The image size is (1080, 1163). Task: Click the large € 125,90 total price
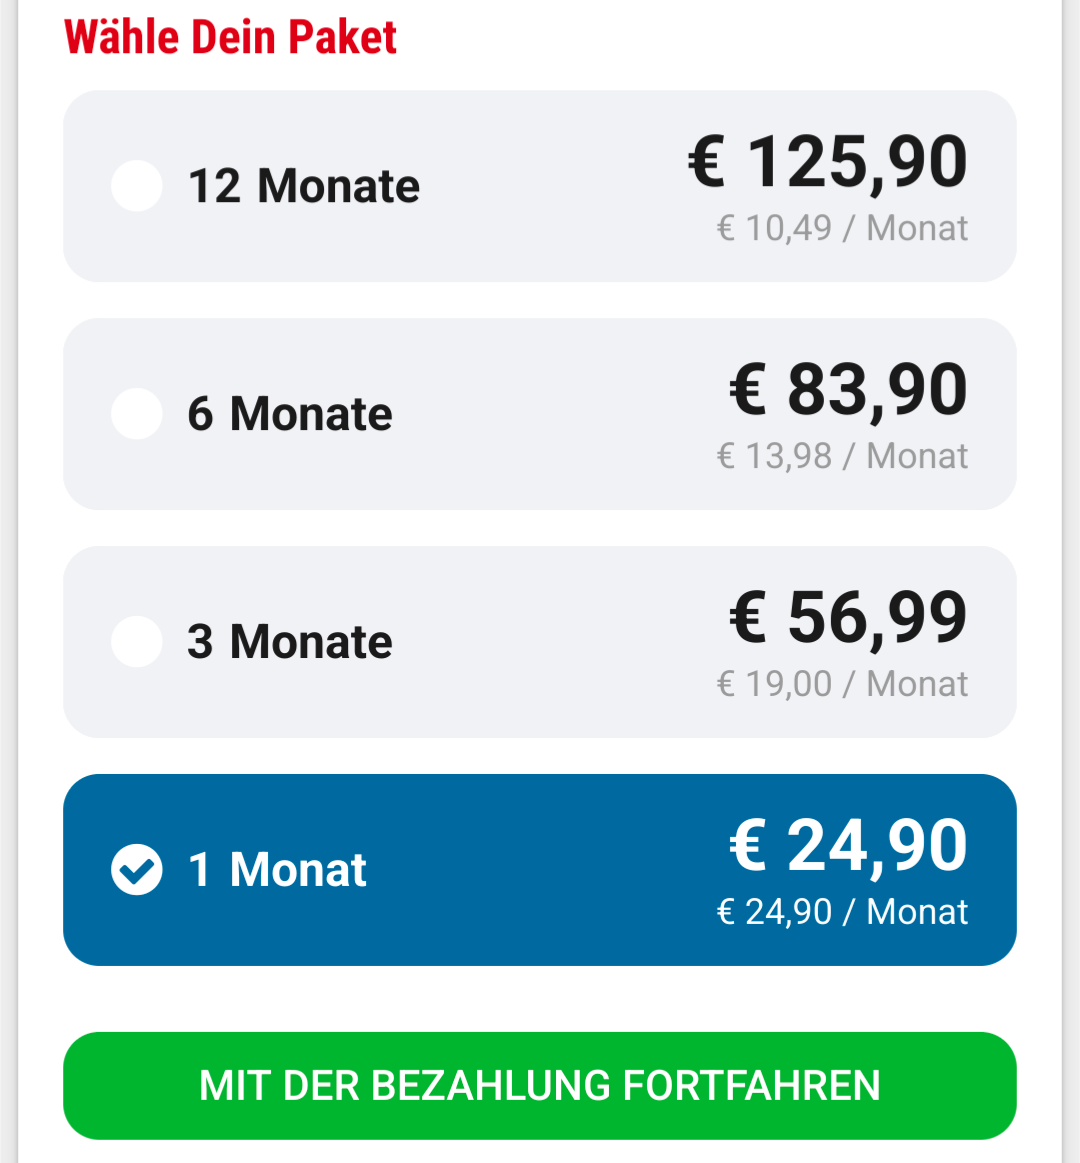tap(828, 162)
